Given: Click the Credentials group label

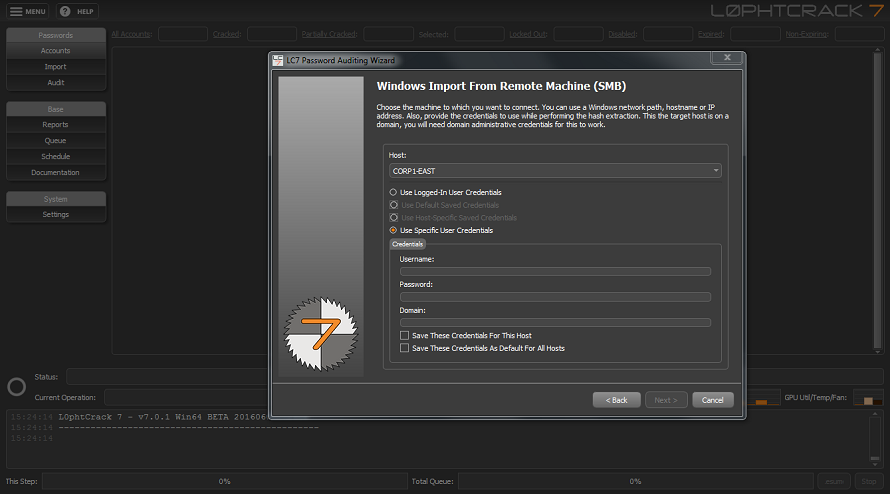Looking at the screenshot, I should click(408, 244).
